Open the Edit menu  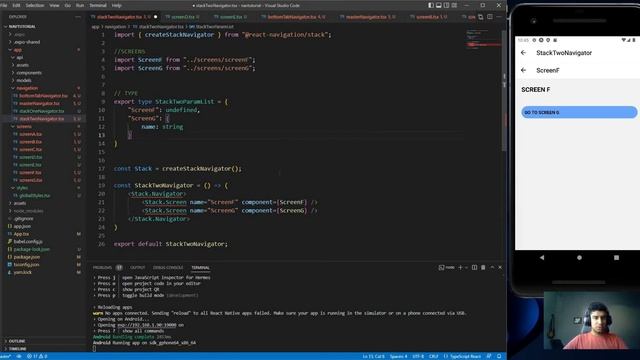tap(16, 5)
